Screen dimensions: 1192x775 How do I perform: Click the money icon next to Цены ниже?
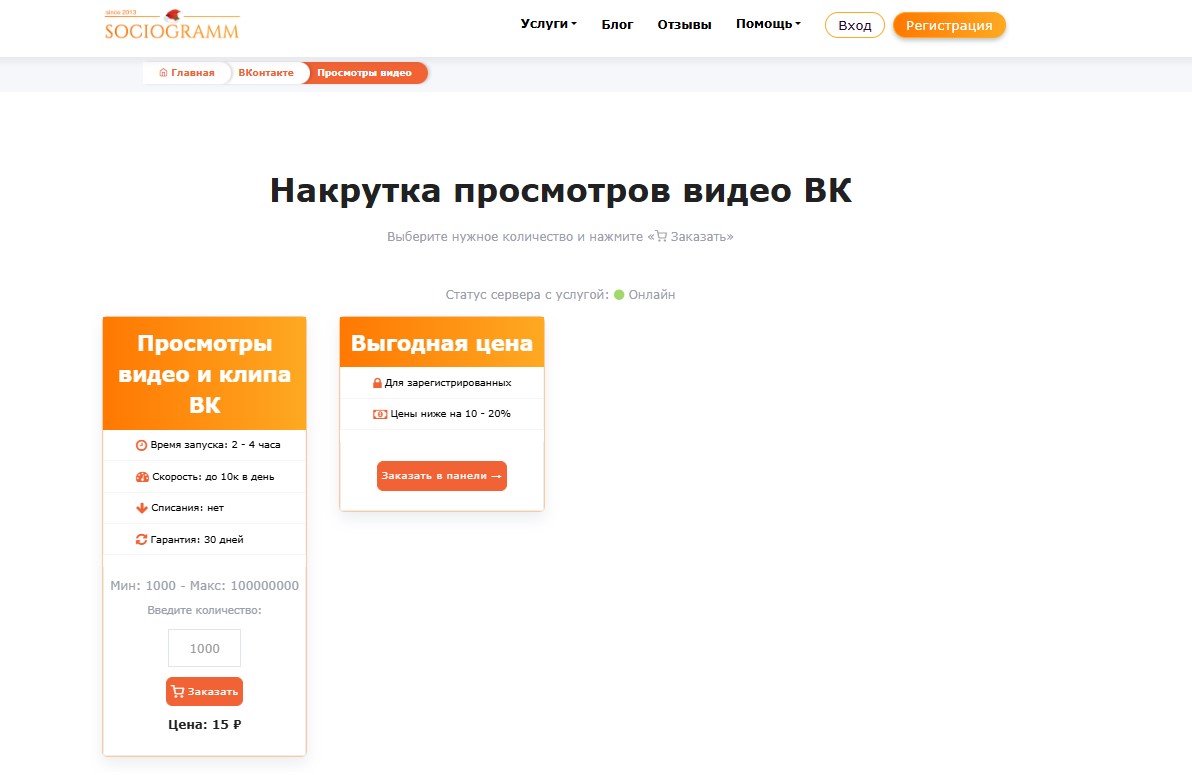tap(379, 414)
